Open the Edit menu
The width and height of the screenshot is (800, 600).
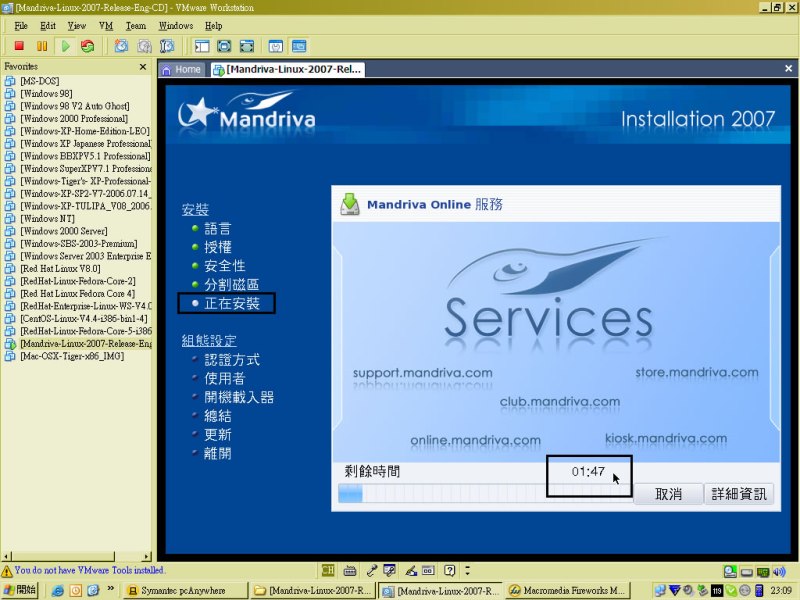(48, 26)
